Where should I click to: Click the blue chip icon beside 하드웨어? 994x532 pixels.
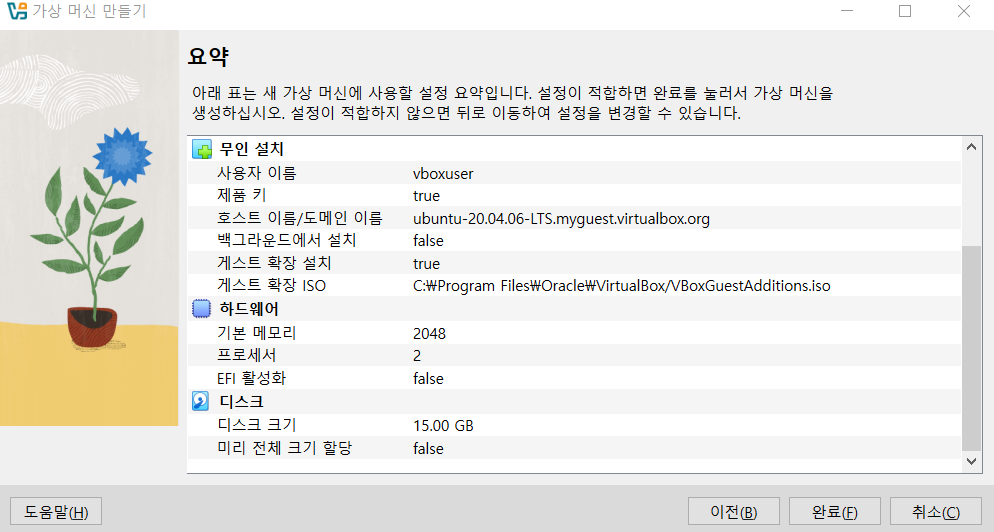(x=201, y=309)
